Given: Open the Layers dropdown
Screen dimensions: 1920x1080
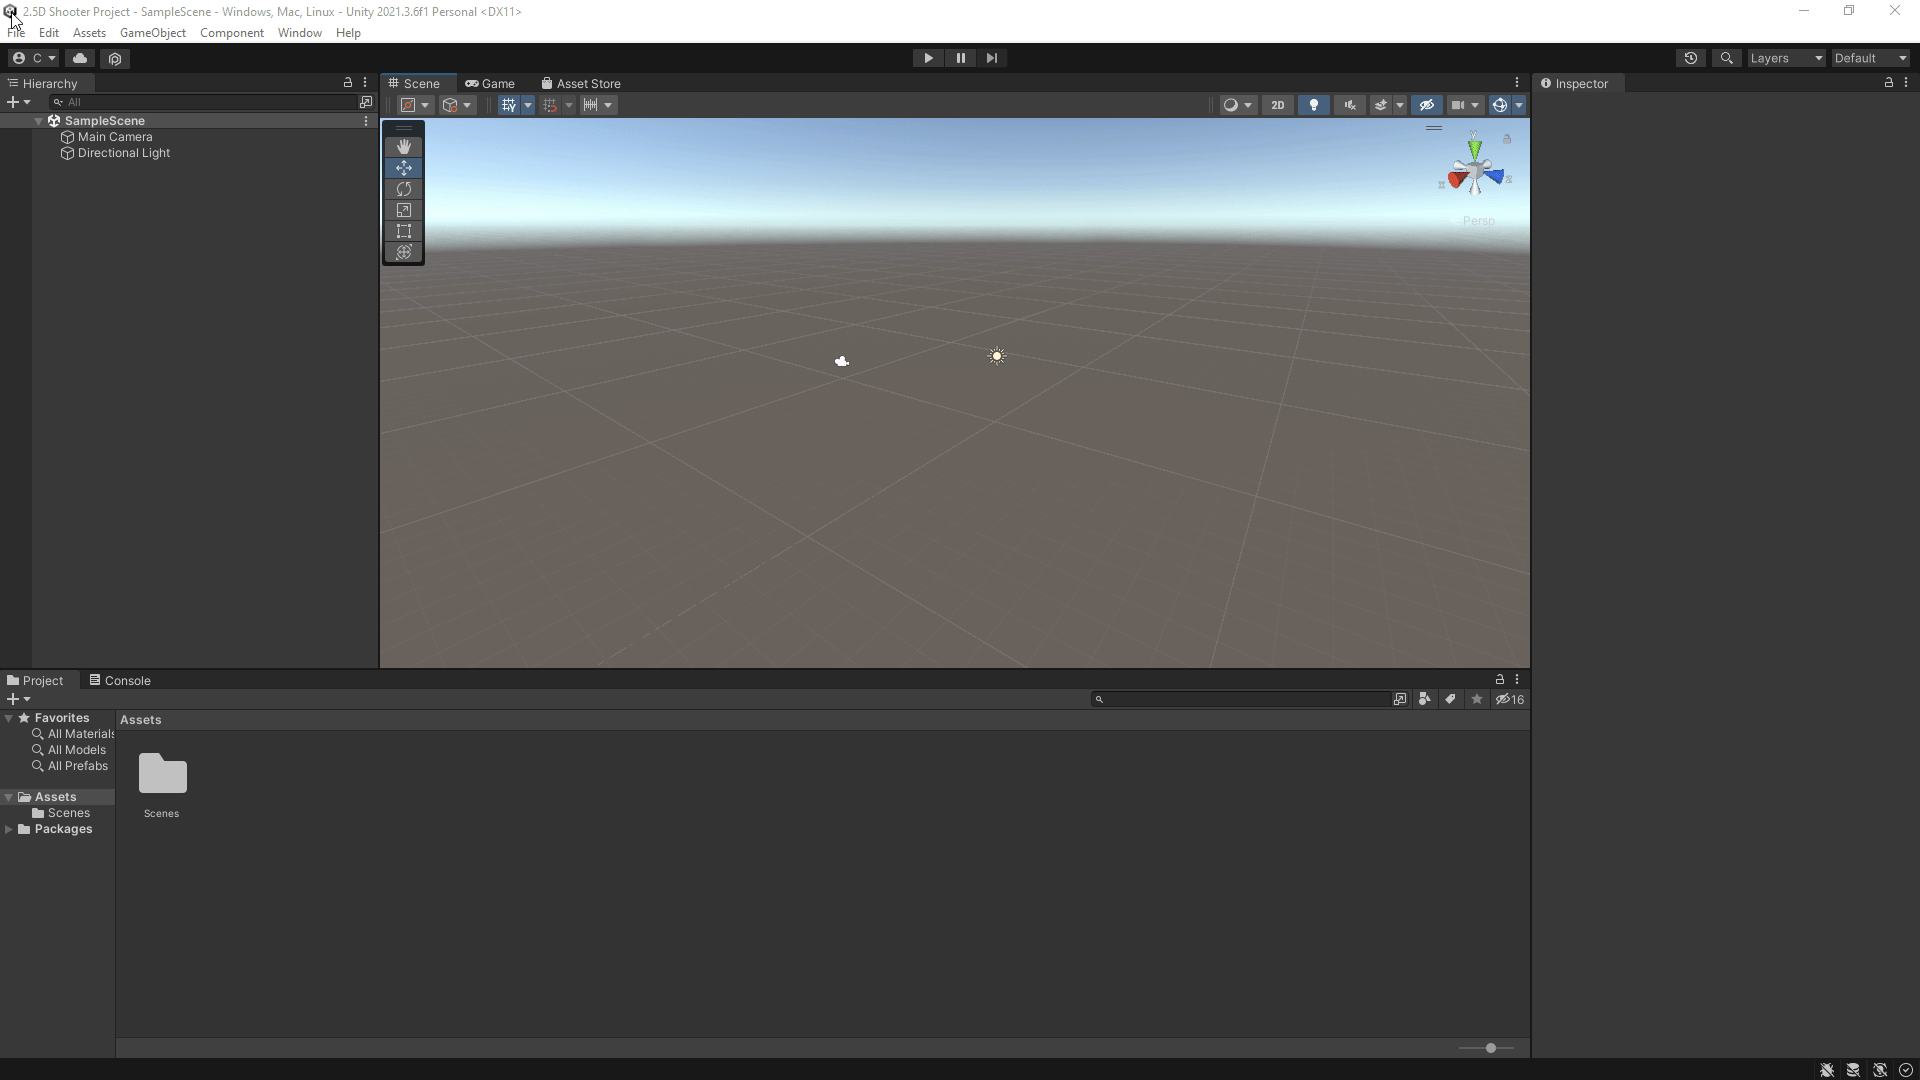Looking at the screenshot, I should click(1786, 58).
